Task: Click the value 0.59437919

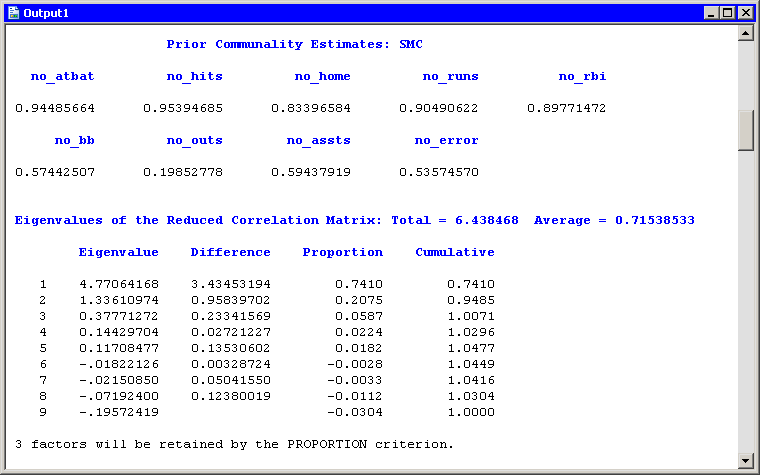Action: tap(311, 172)
